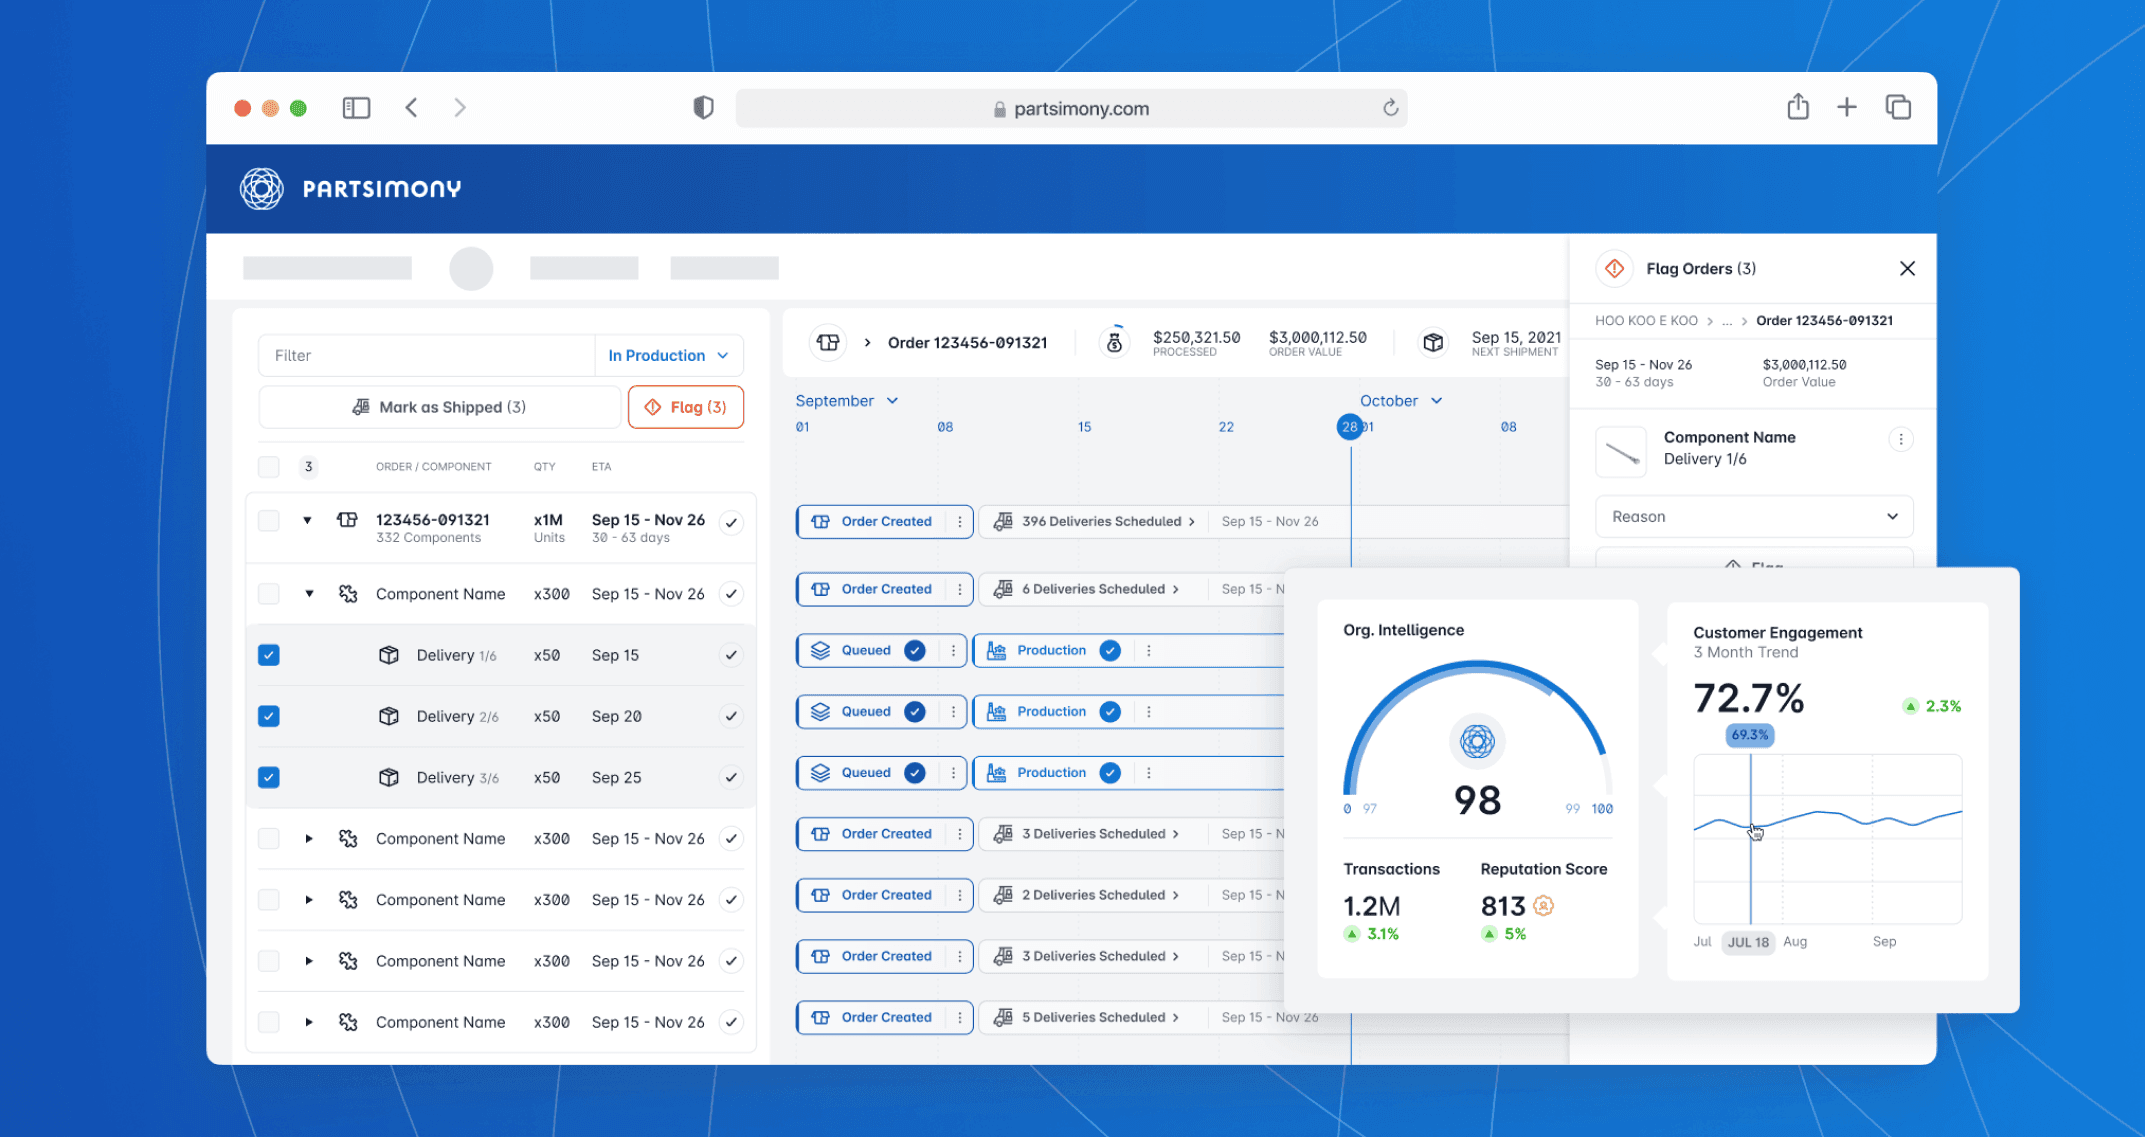2145x1137 pixels.
Task: Open the In Production filter dropdown
Action: tap(668, 356)
